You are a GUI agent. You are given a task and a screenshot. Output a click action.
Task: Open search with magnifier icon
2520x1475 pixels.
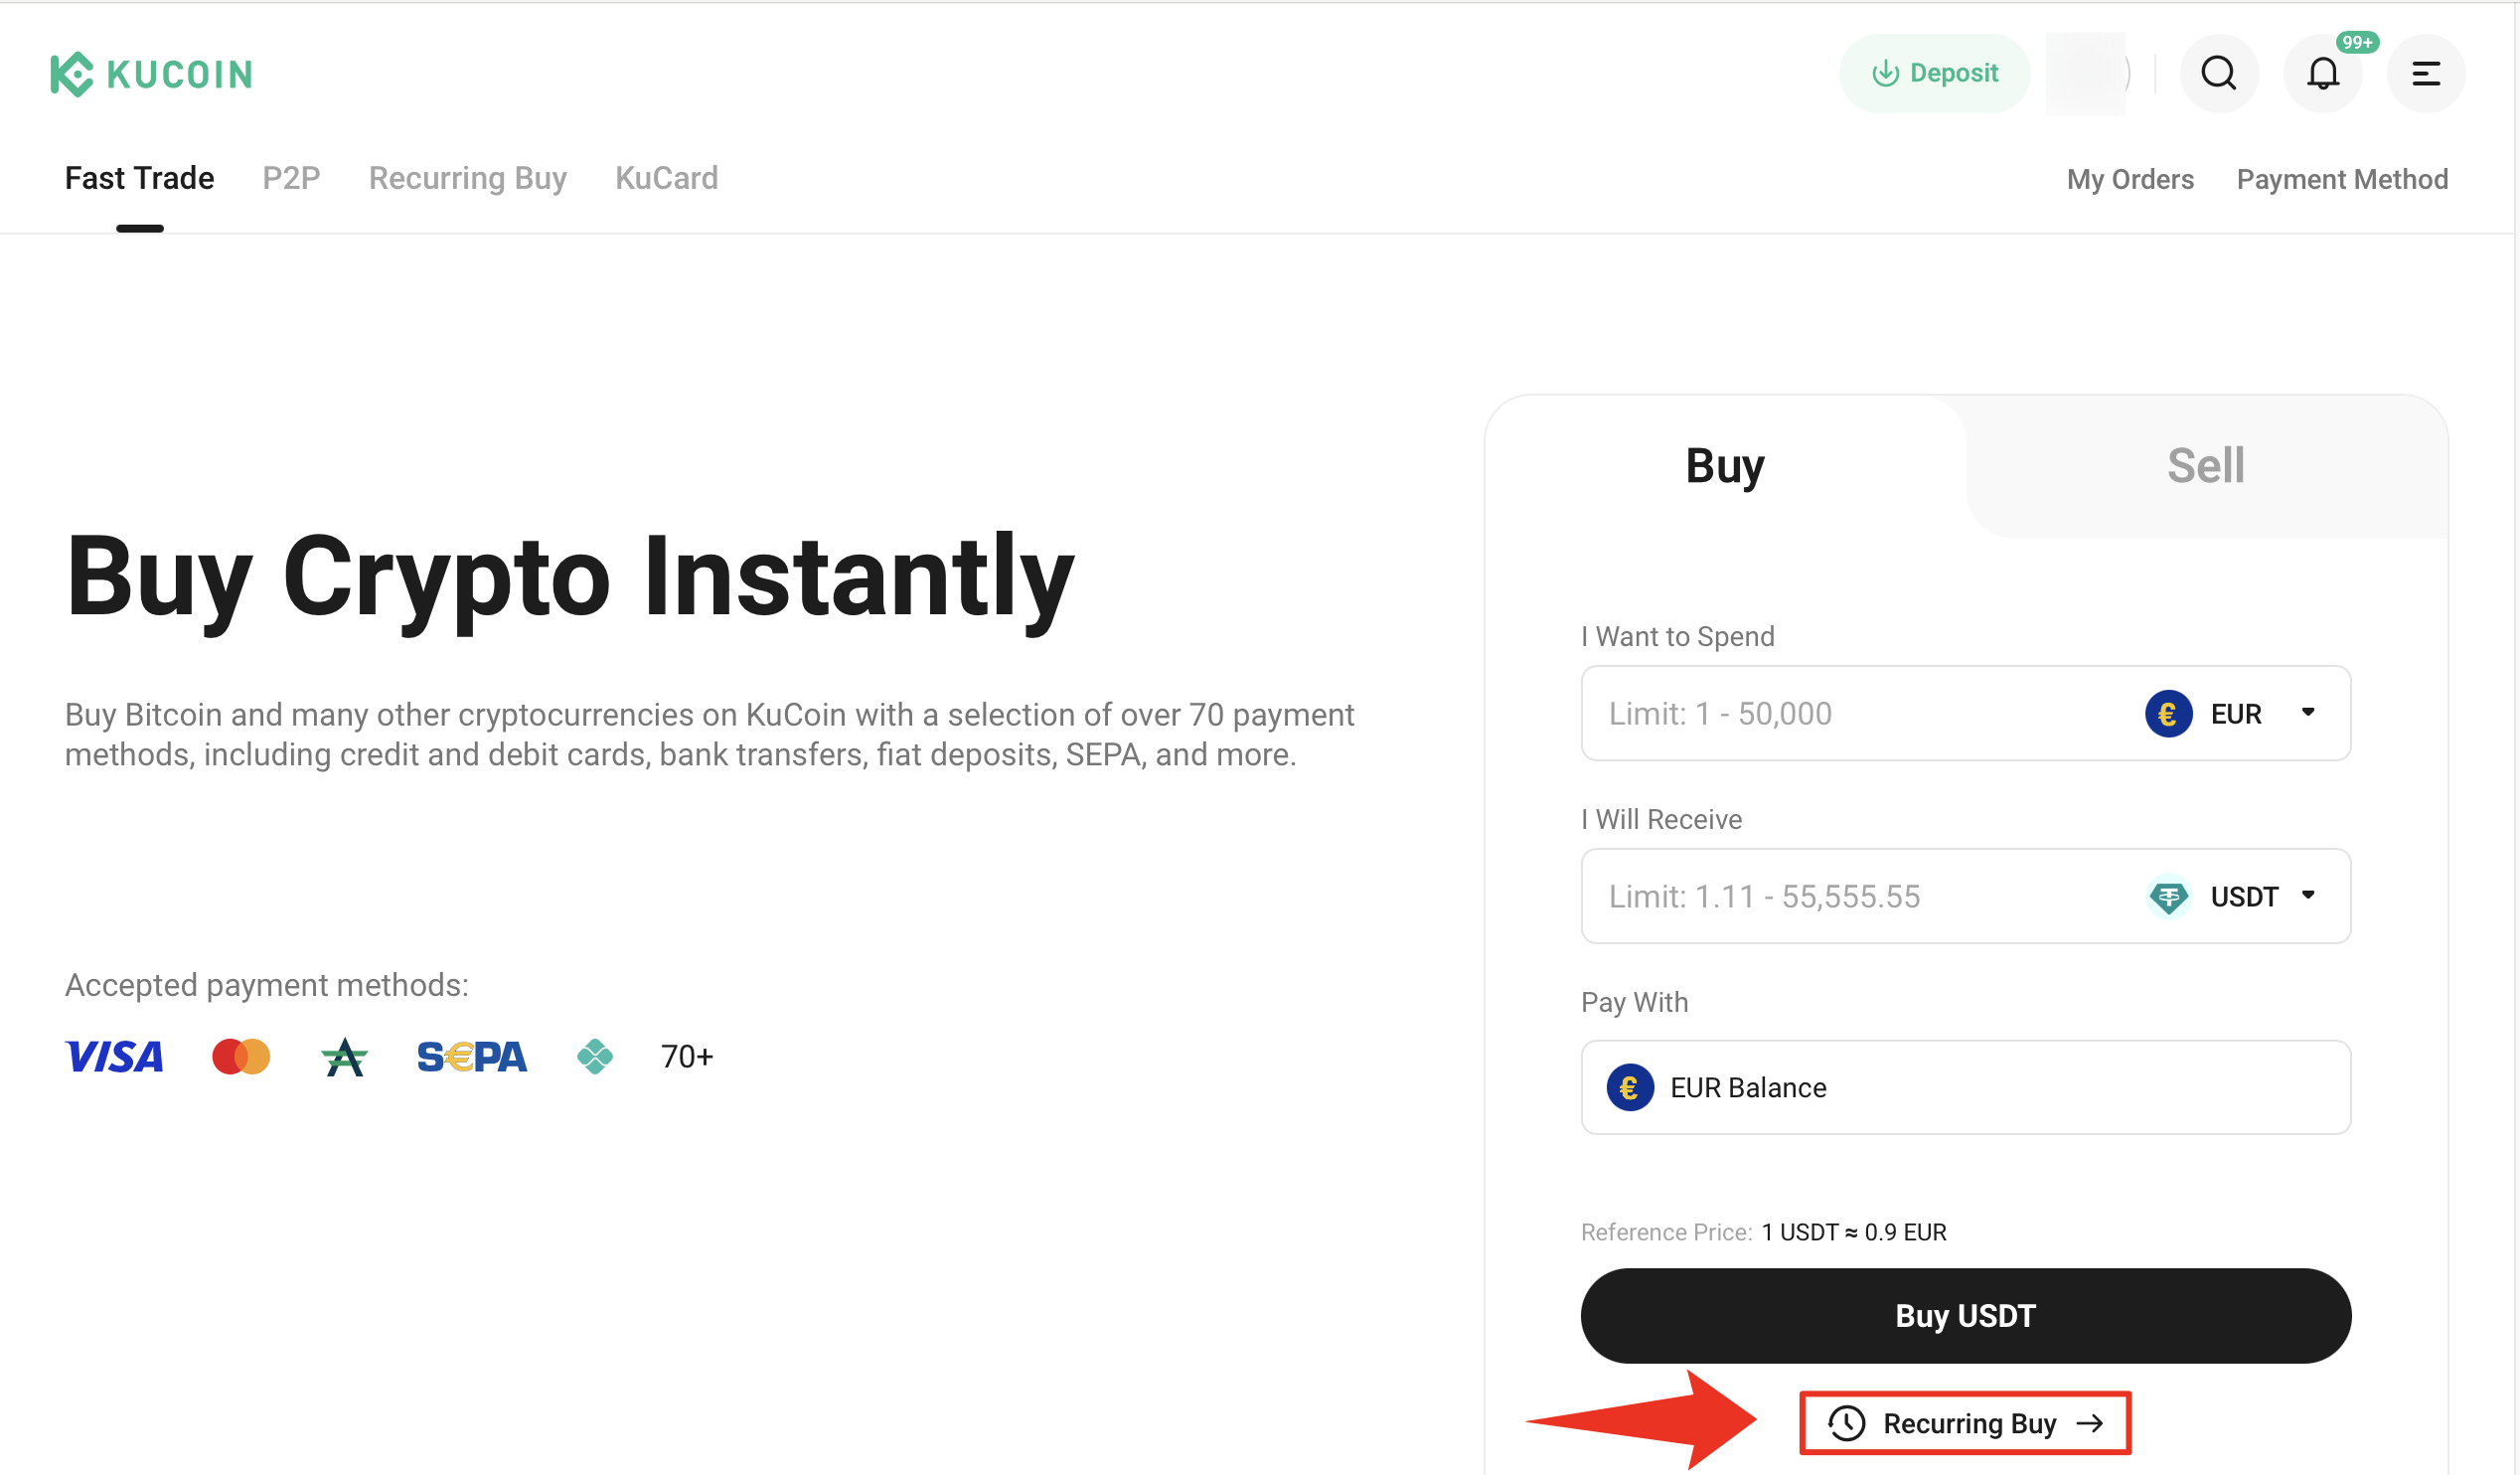[x=2218, y=73]
